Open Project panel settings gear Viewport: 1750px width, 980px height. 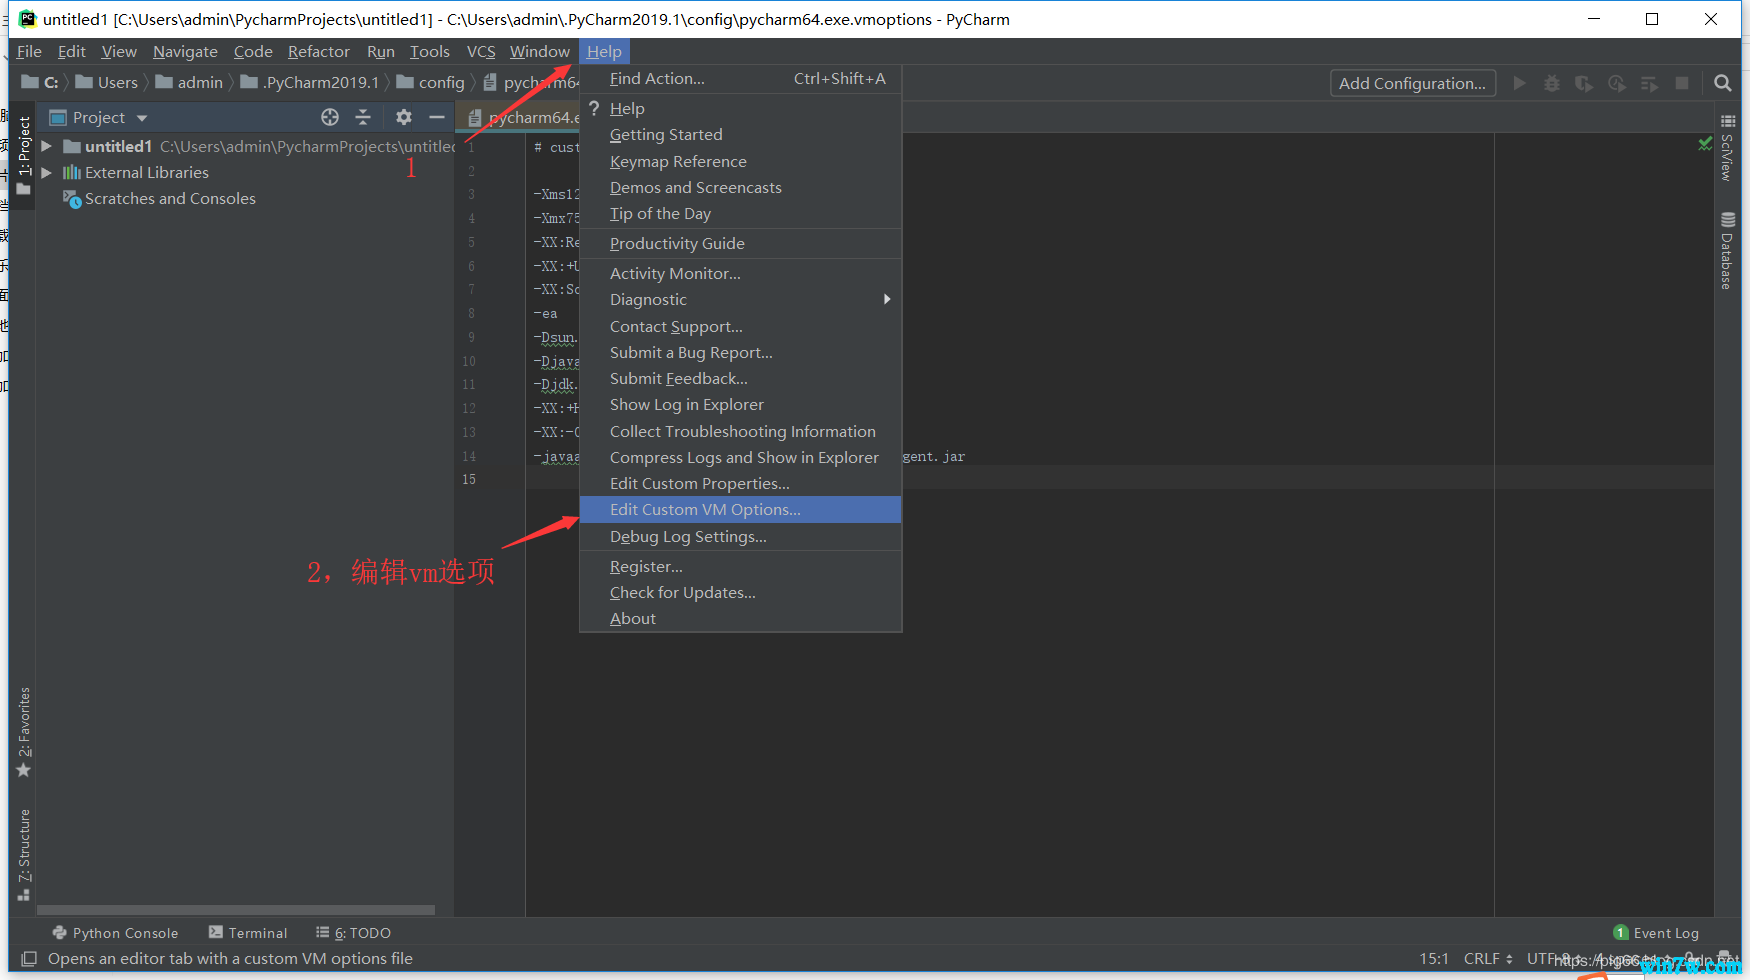(403, 117)
